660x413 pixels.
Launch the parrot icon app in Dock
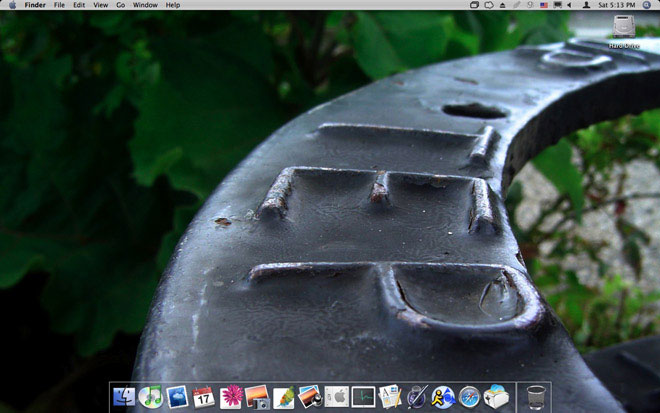tap(284, 397)
